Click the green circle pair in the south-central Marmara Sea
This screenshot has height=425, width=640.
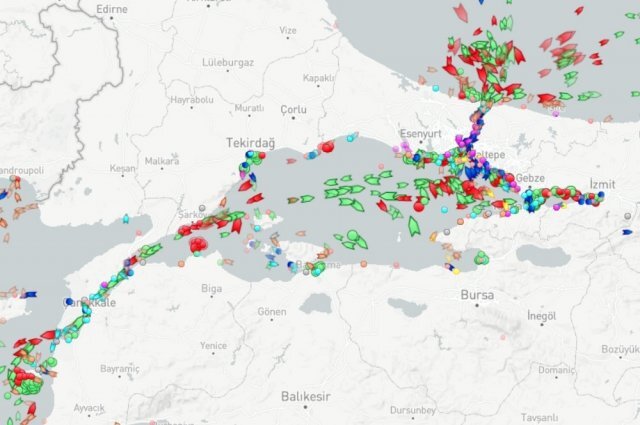353,236
